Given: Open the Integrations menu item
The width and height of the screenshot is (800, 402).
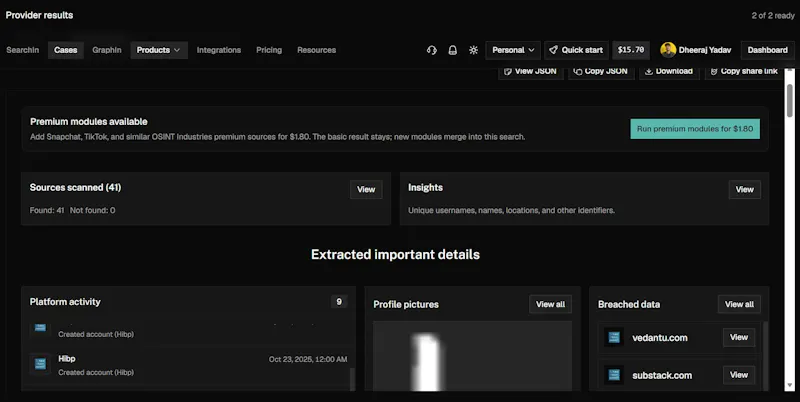Looking at the screenshot, I should click(x=219, y=50).
